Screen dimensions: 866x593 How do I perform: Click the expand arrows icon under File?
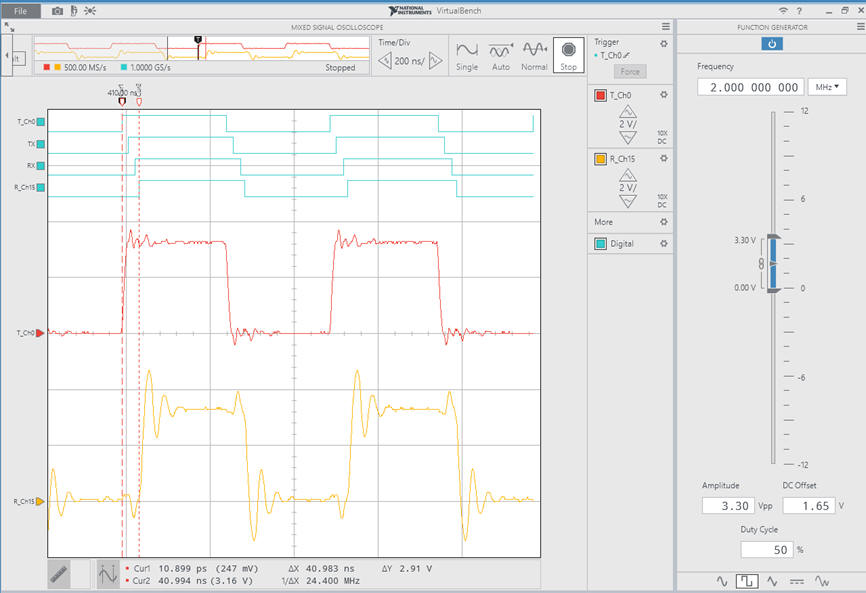pyautogui.click(x=9, y=27)
